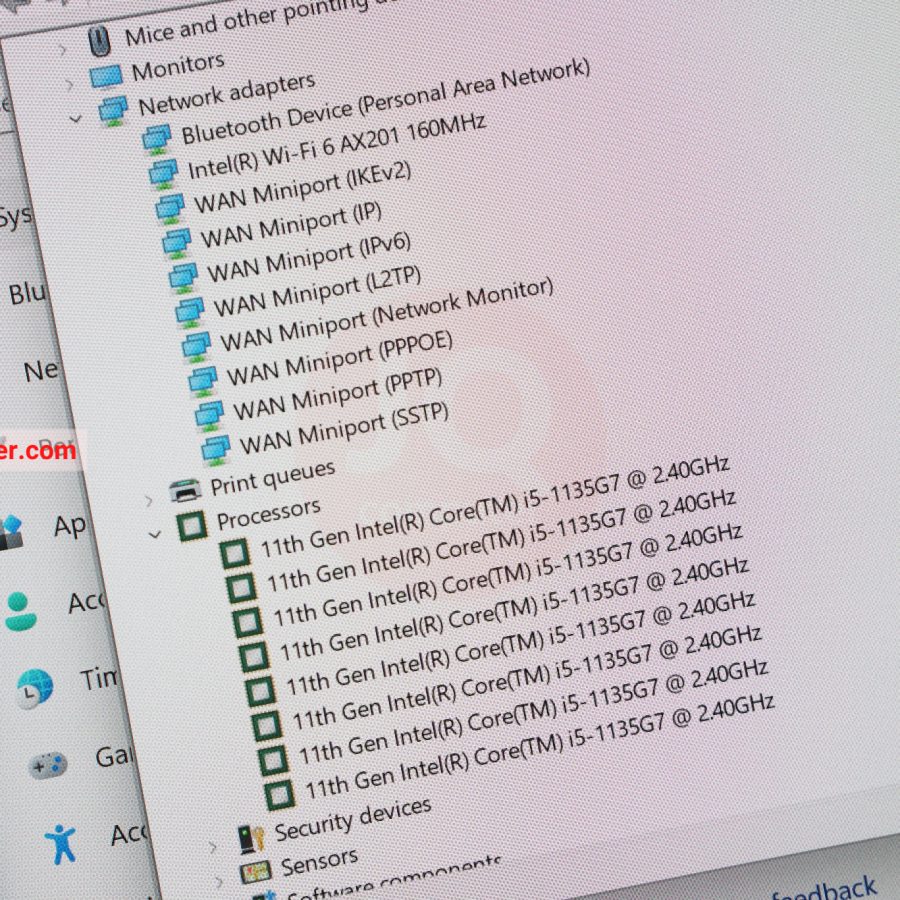This screenshot has height=900, width=900.
Task: Click the WAN Miniport (L2TP) adapter icon
Action: pyautogui.click(x=189, y=312)
